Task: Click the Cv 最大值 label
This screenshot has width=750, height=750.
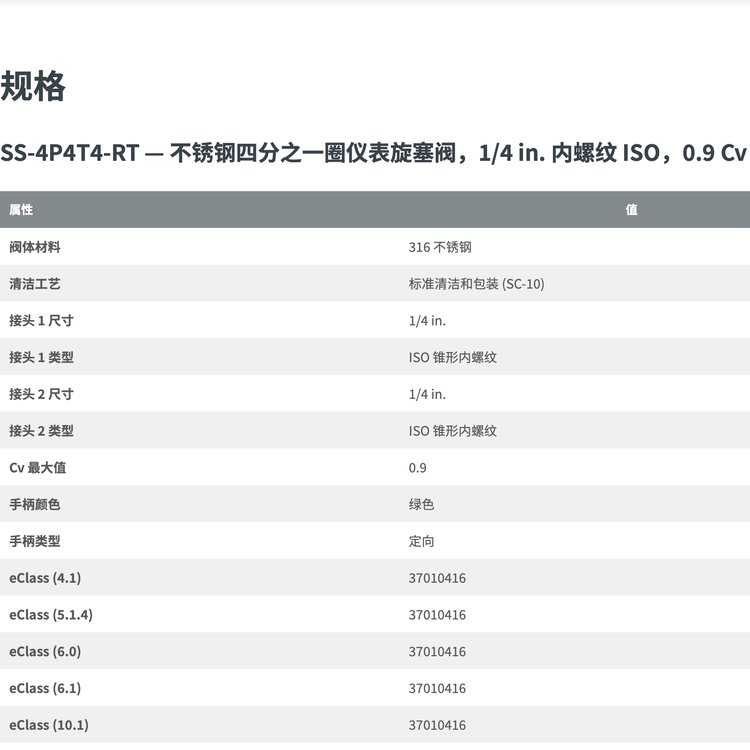Action: (x=38, y=468)
